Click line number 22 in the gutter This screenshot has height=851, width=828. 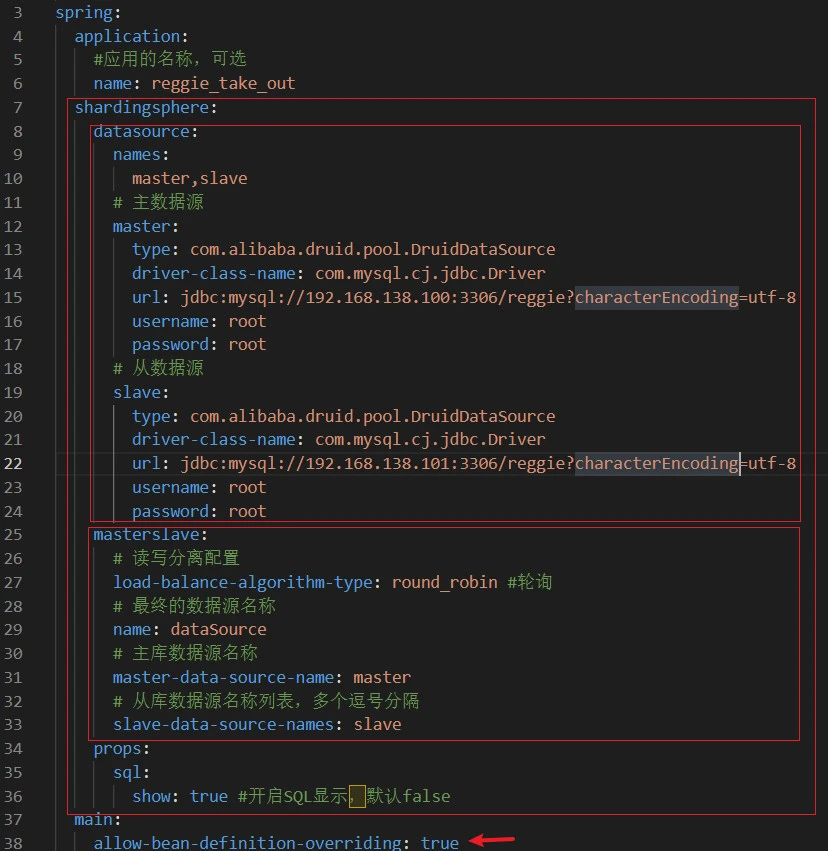tap(12, 463)
